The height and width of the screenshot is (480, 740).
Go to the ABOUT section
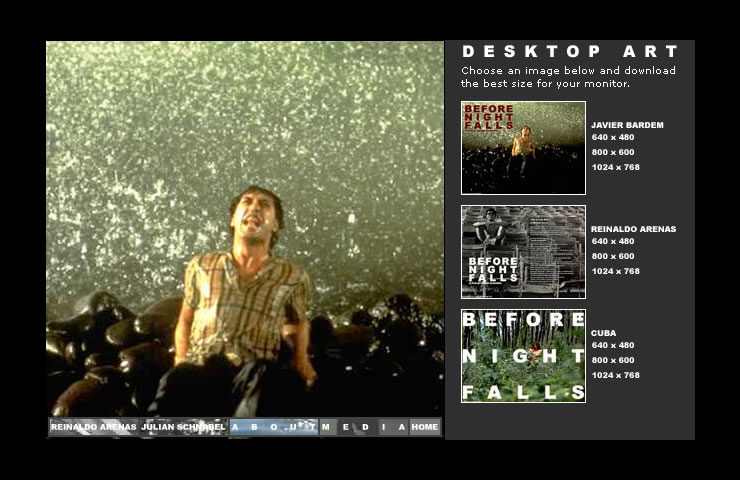point(274,427)
